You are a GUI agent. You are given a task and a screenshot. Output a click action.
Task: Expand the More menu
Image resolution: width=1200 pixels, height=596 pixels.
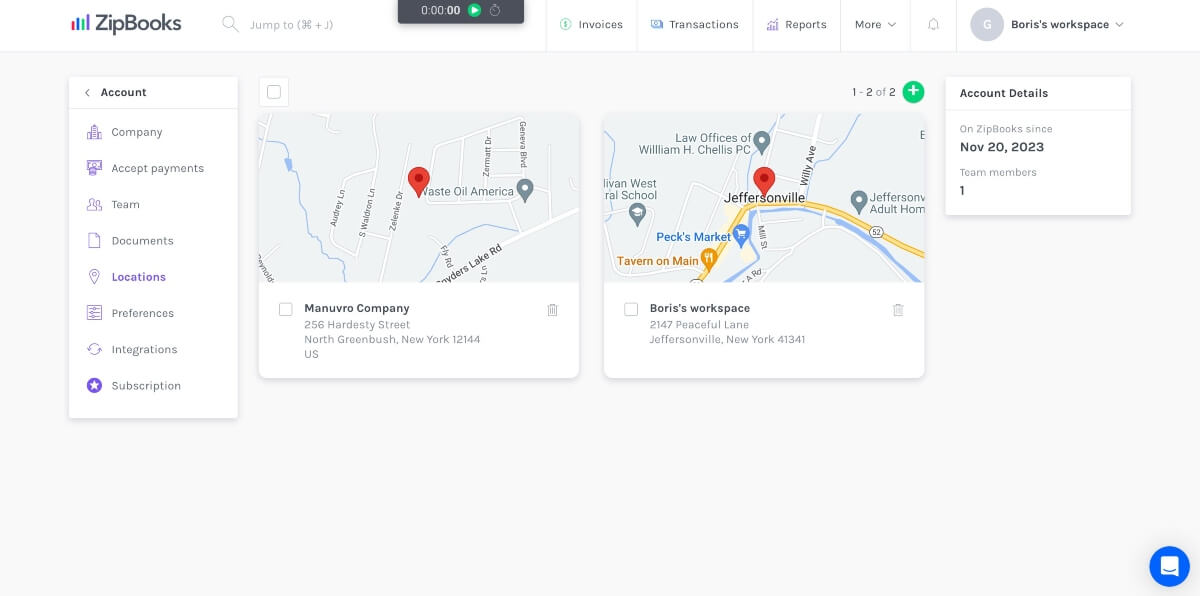875,24
